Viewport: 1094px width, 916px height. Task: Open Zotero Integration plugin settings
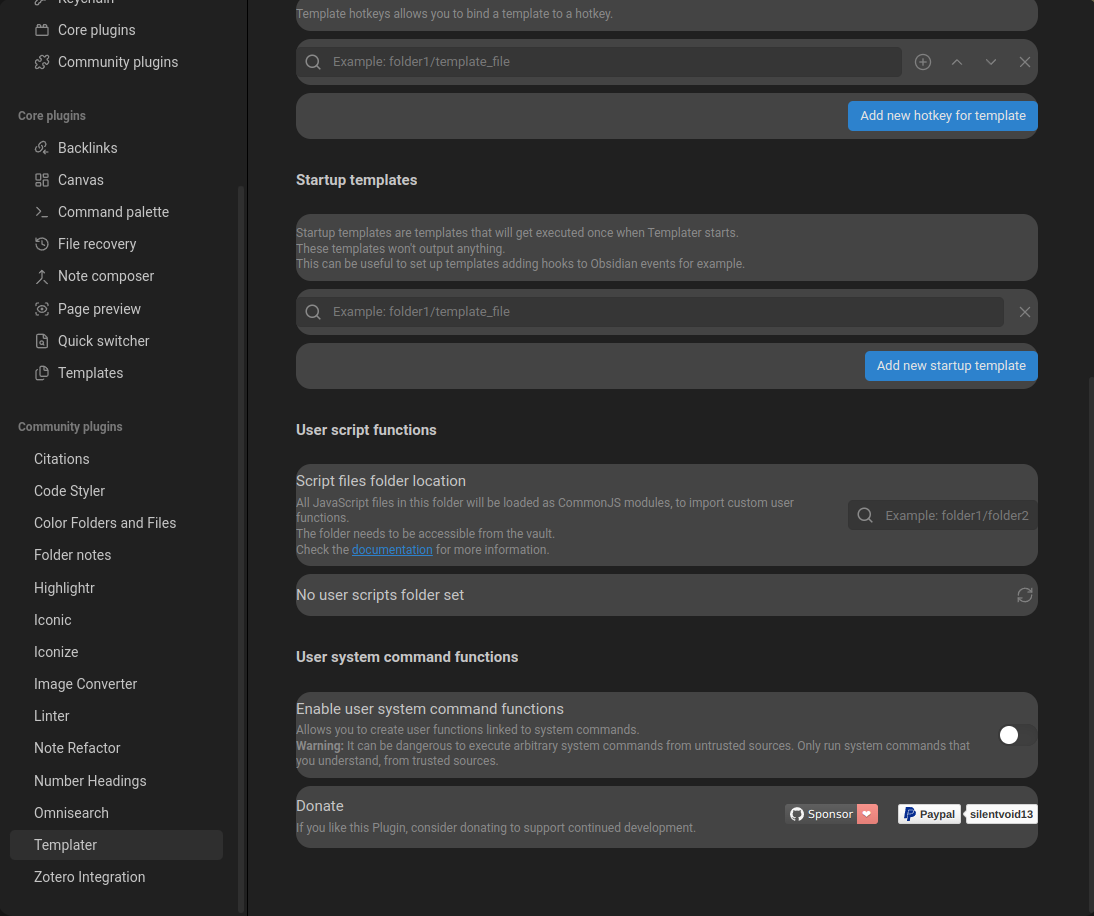click(90, 877)
